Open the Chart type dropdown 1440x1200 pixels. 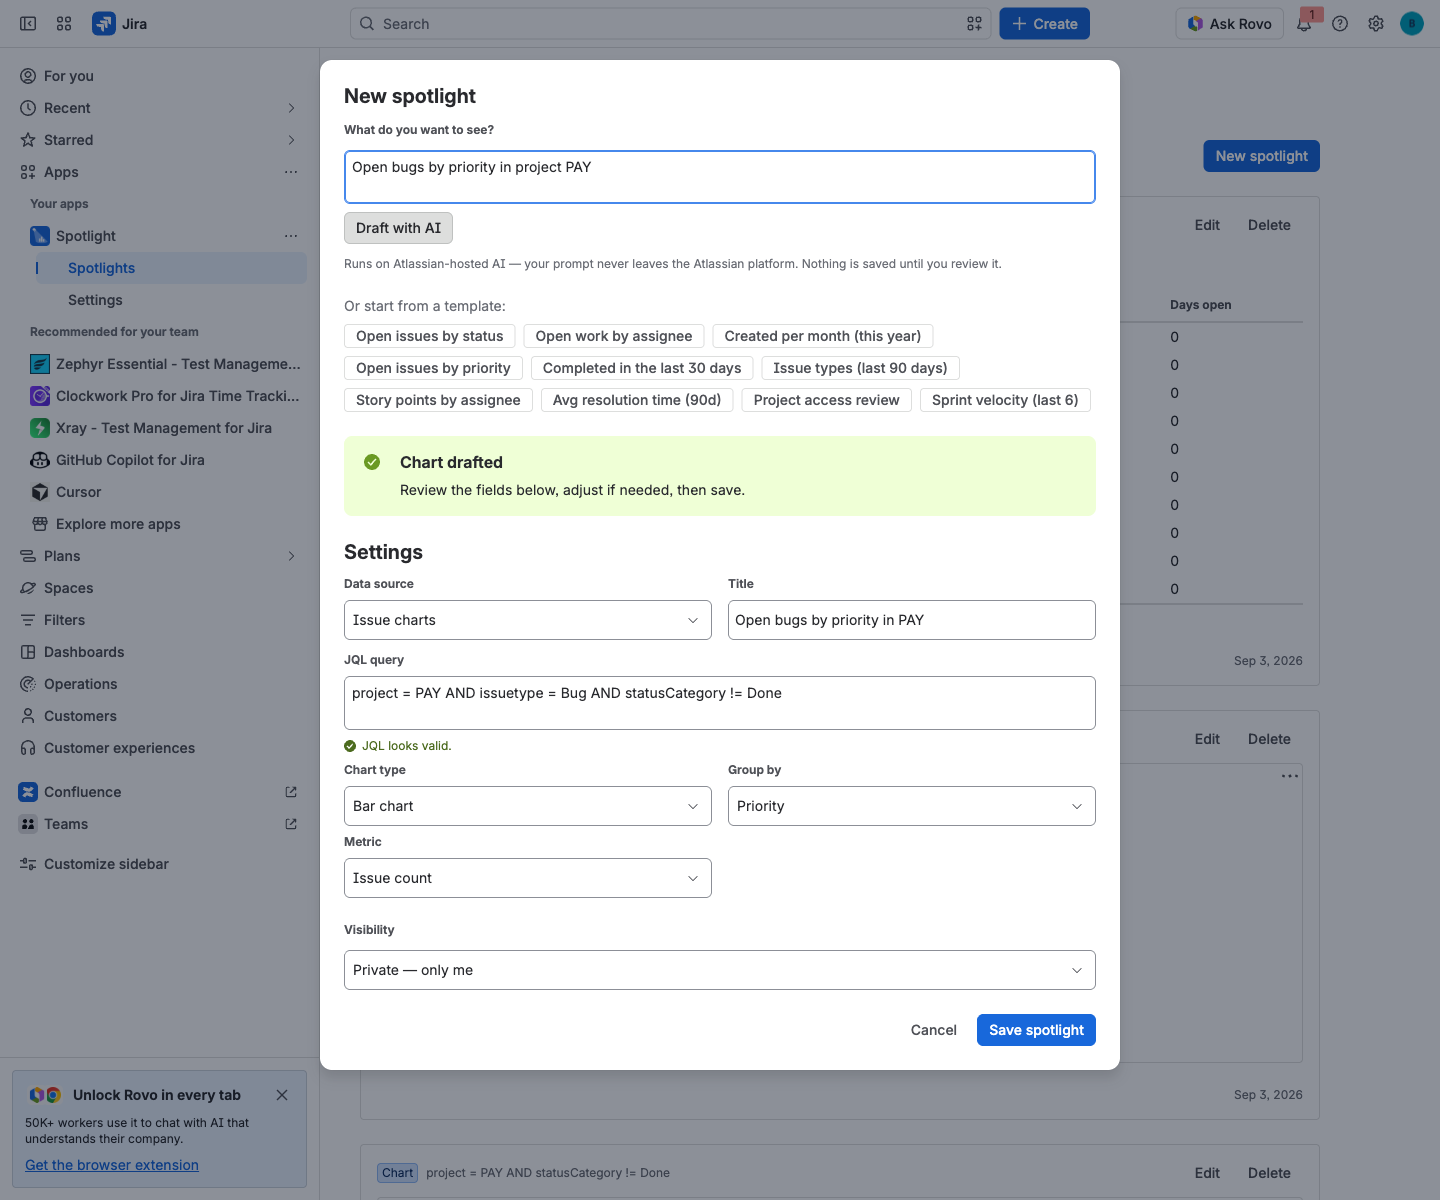click(x=528, y=806)
